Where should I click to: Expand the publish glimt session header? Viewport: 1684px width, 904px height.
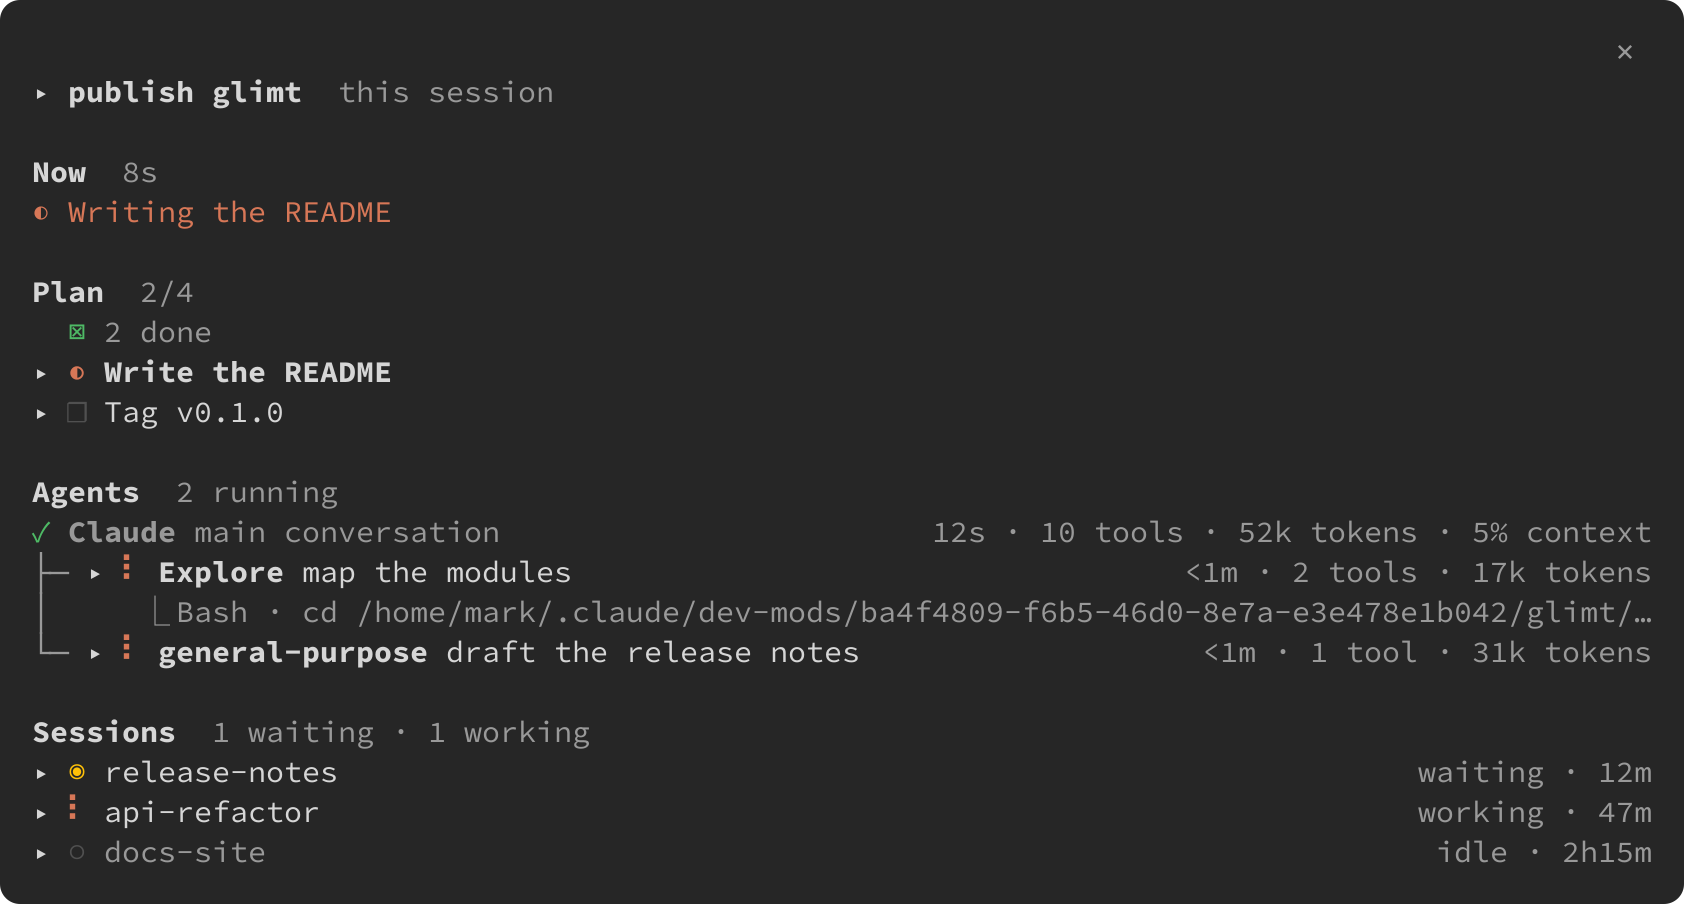(x=41, y=93)
